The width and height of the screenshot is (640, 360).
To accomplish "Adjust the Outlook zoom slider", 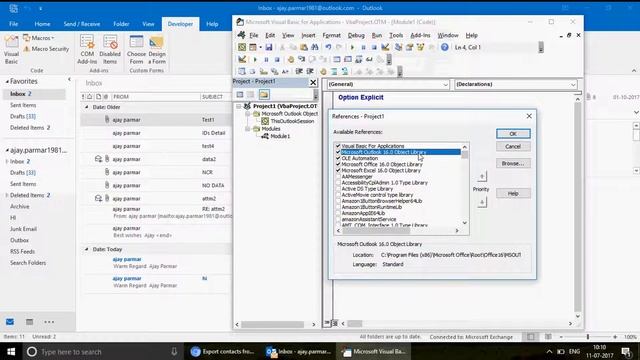I will click(588, 337).
